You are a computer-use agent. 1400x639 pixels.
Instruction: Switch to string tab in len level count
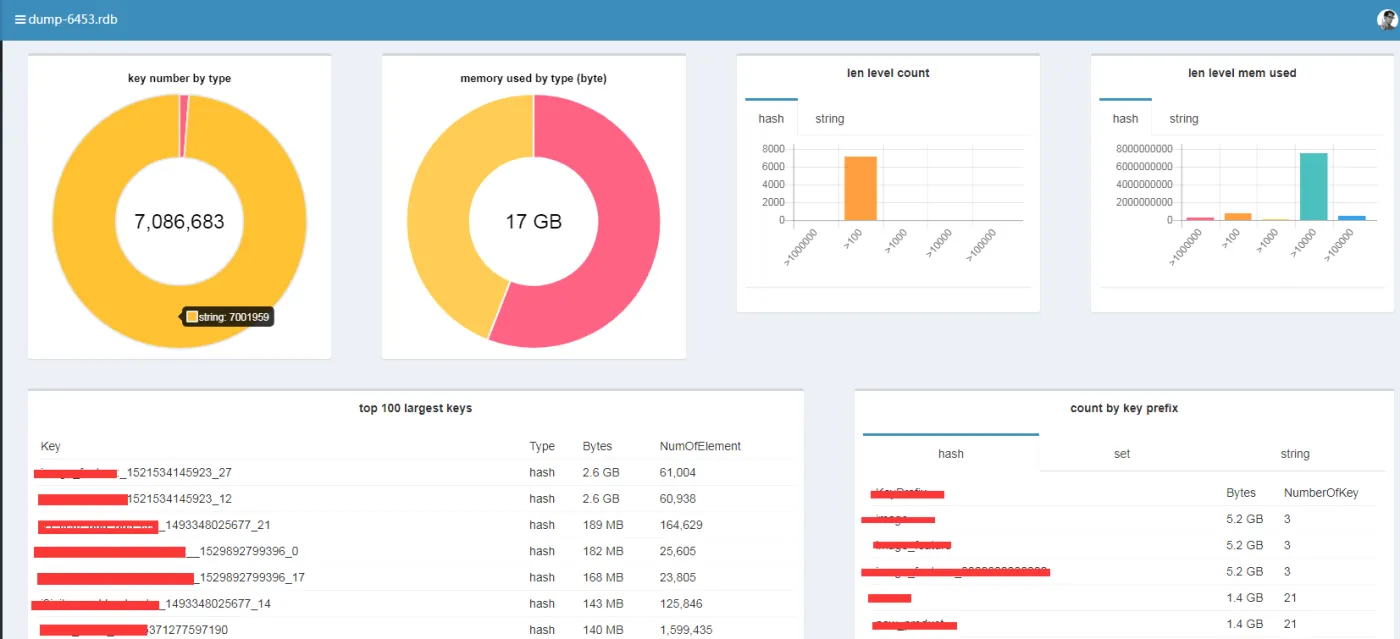tap(829, 119)
